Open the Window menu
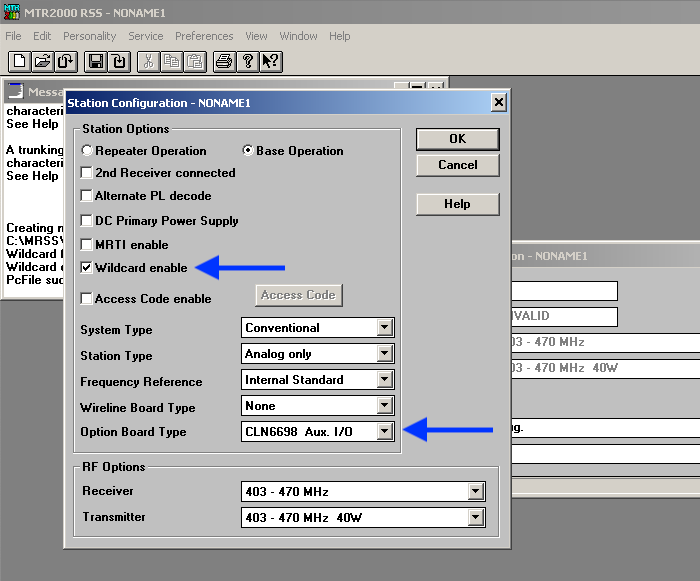The width and height of the screenshot is (700, 581). click(298, 36)
